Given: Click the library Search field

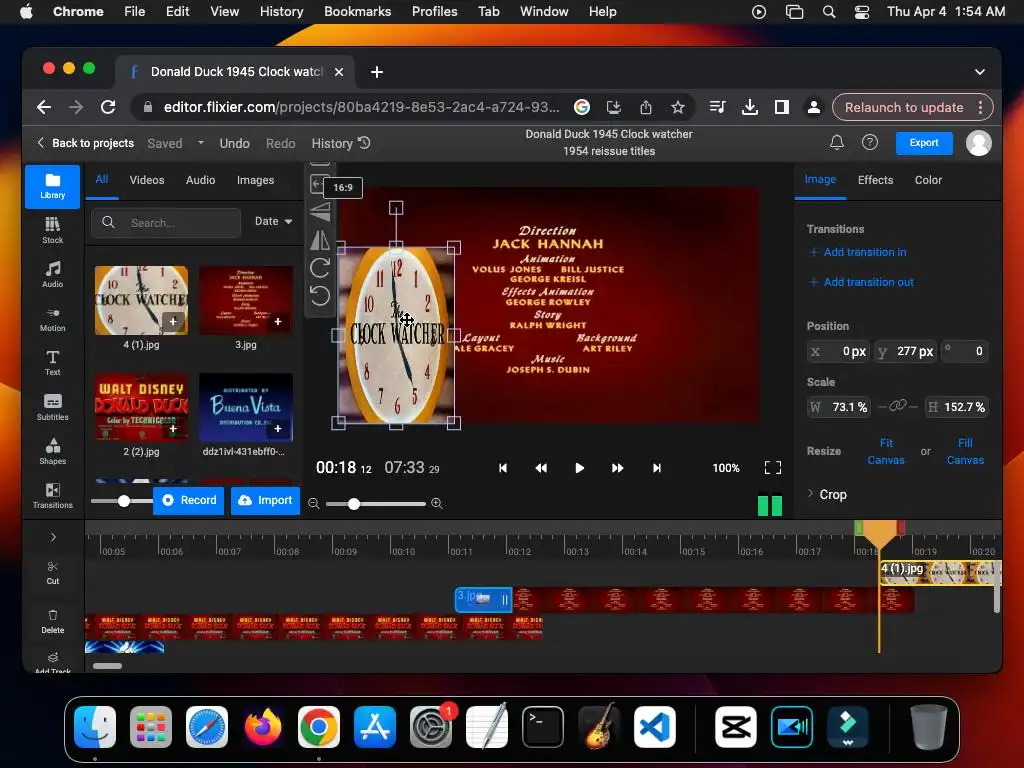Looking at the screenshot, I should click(x=166, y=223).
